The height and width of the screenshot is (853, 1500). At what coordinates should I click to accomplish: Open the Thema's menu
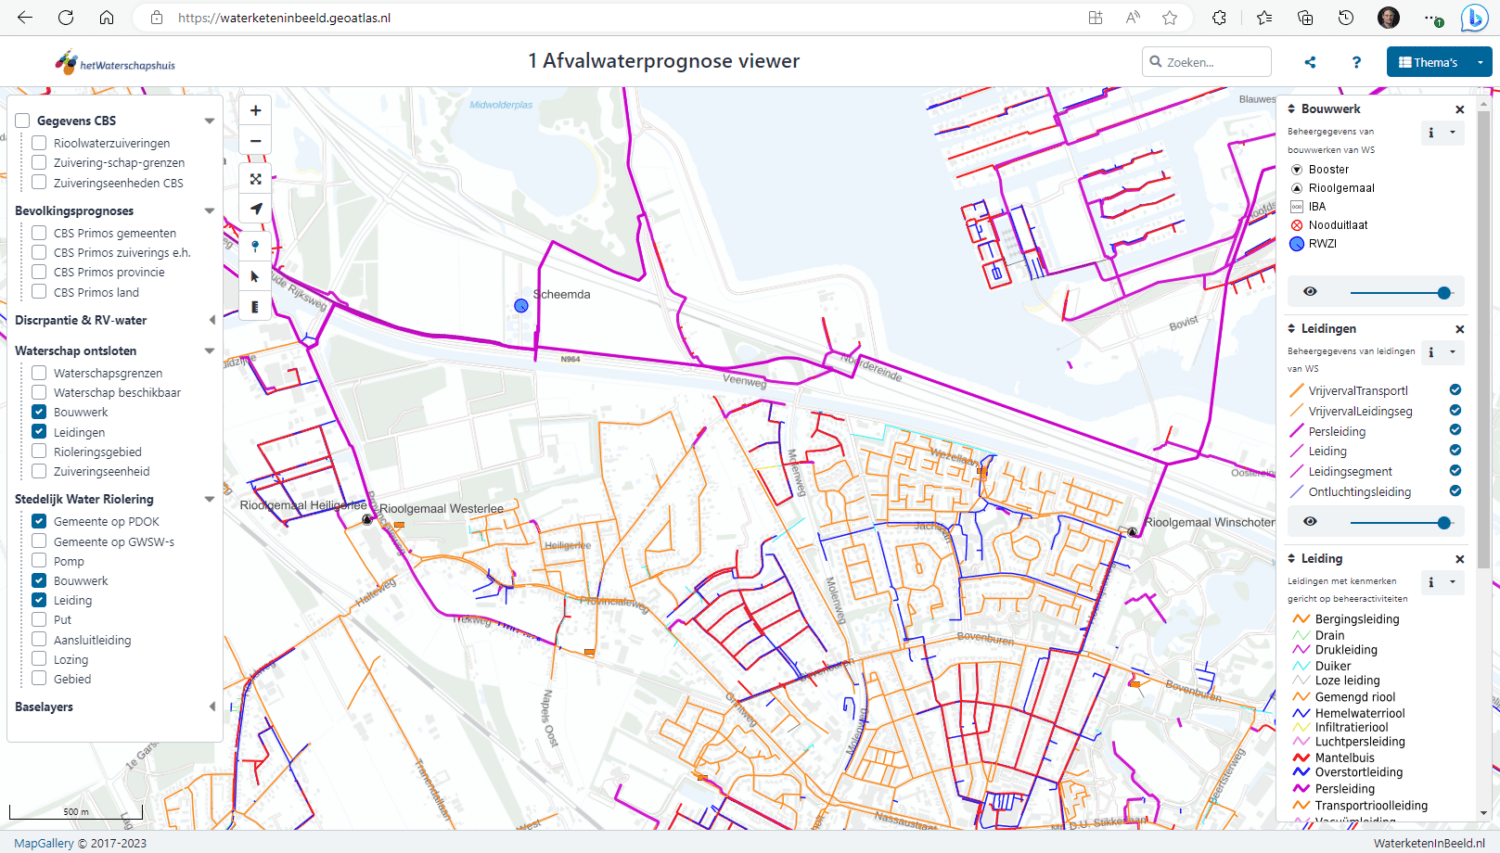click(x=1438, y=61)
